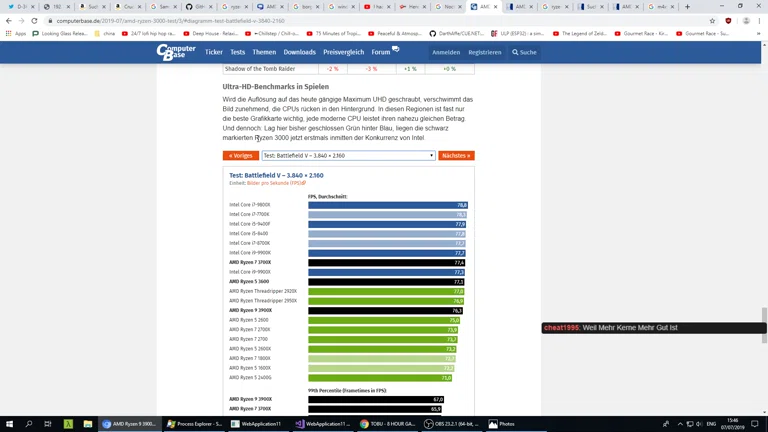
Task: Open the Tests menu in site navigation
Action: tap(237, 52)
